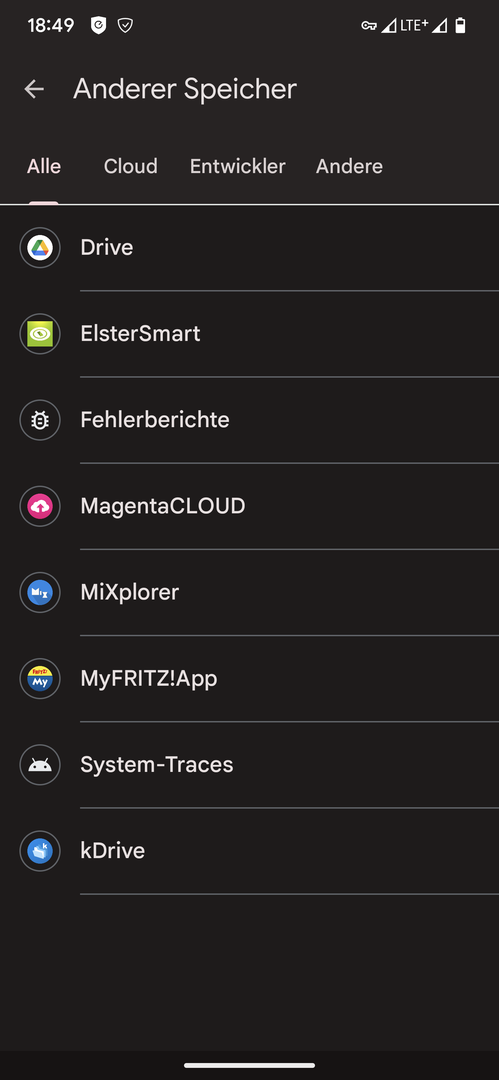The width and height of the screenshot is (499, 1080).
Task: Choose the MagentaCLOUD text label
Action: pos(163,506)
